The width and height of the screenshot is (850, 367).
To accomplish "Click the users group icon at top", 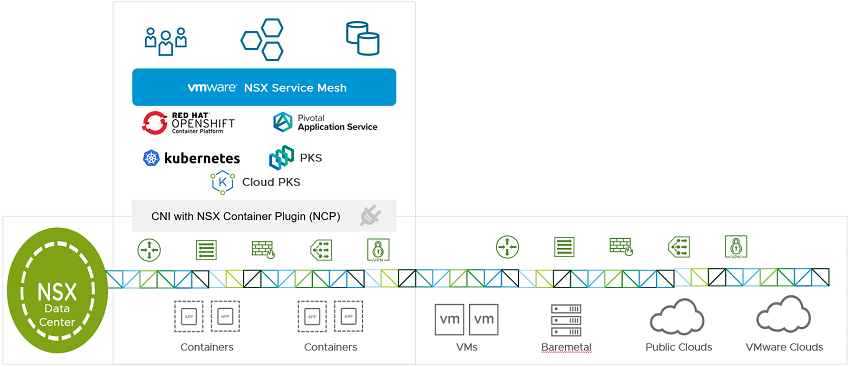I will pos(166,41).
